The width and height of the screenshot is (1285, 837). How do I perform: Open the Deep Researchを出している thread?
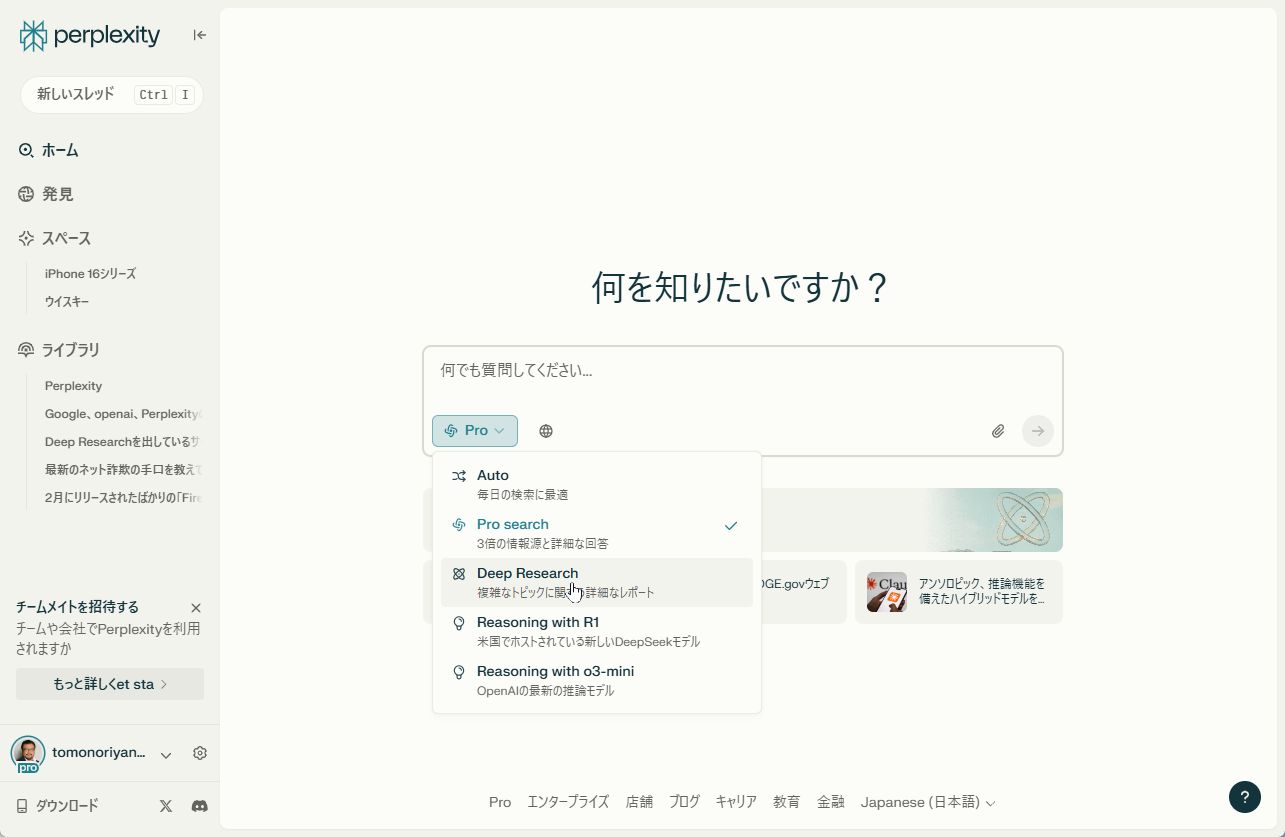click(124, 442)
